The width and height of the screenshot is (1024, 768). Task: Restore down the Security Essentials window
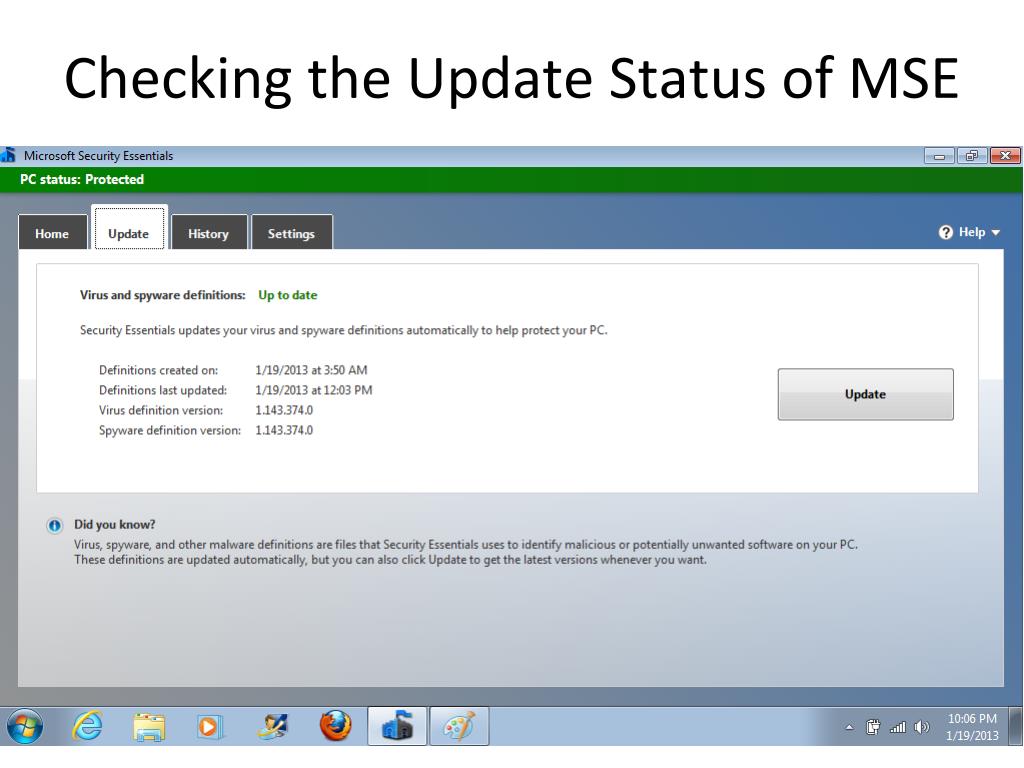pyautogui.click(x=972, y=156)
